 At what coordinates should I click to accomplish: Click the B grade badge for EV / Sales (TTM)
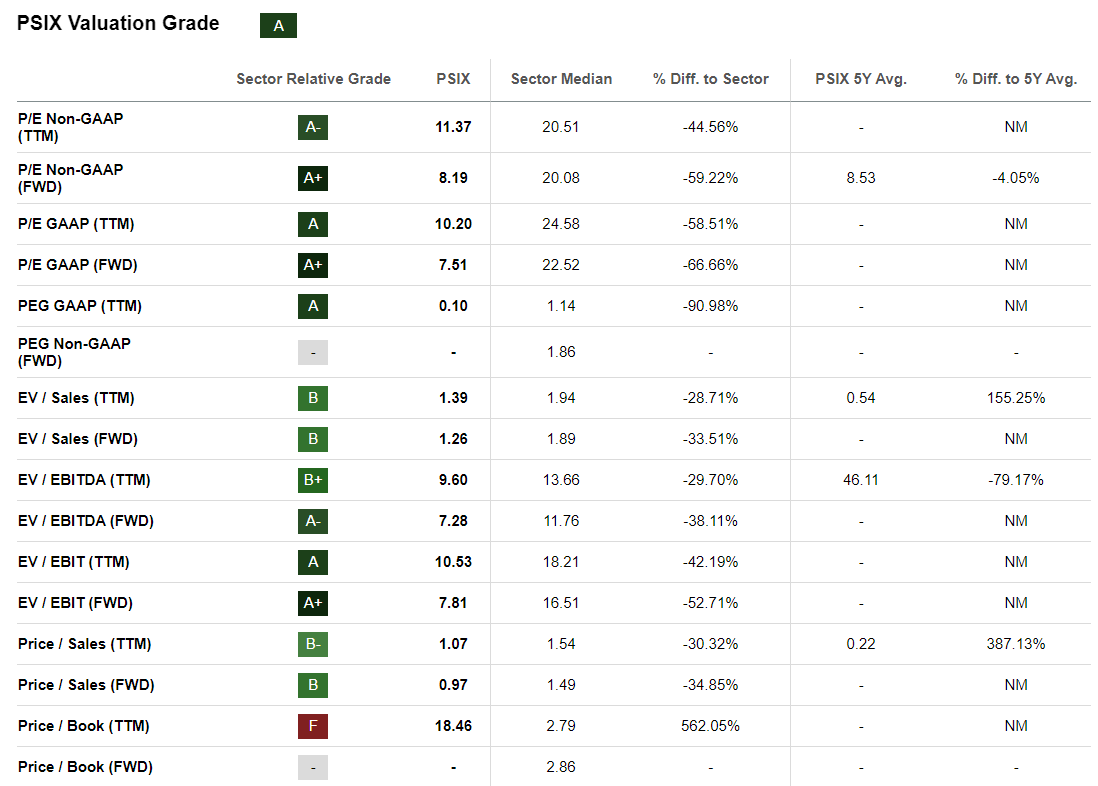[313, 398]
